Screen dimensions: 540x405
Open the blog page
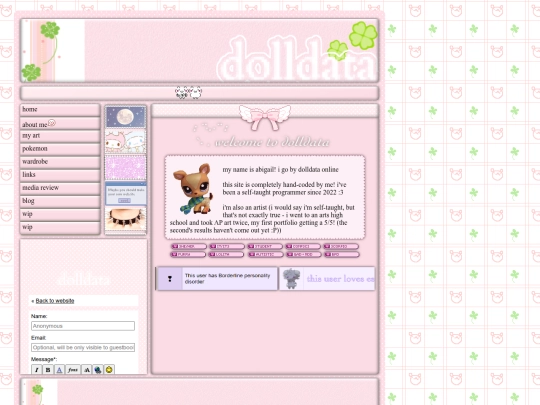60,201
